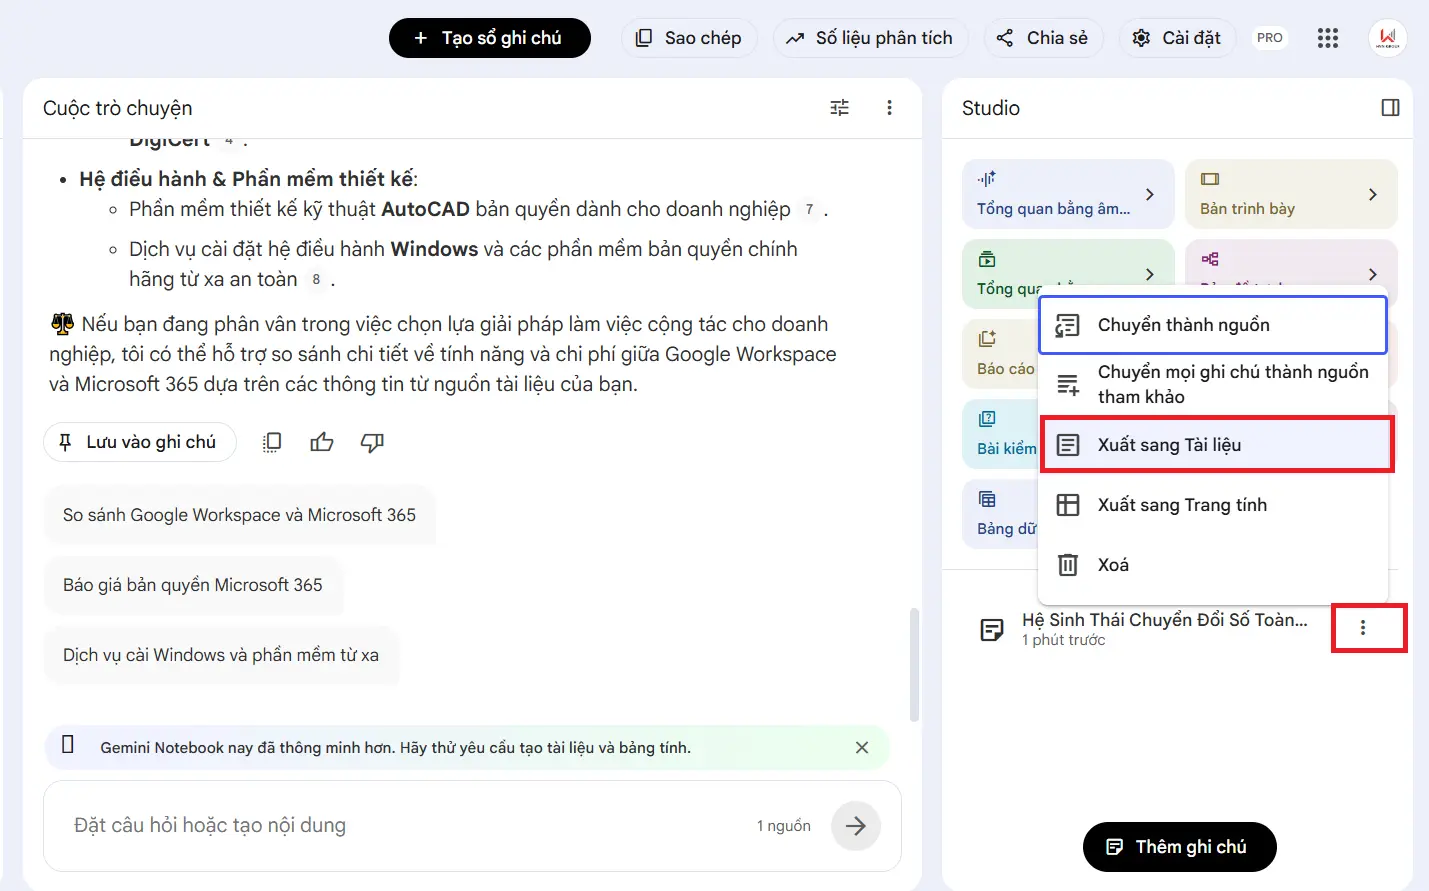
Task: Open Cài đặt settings
Action: click(x=1177, y=38)
